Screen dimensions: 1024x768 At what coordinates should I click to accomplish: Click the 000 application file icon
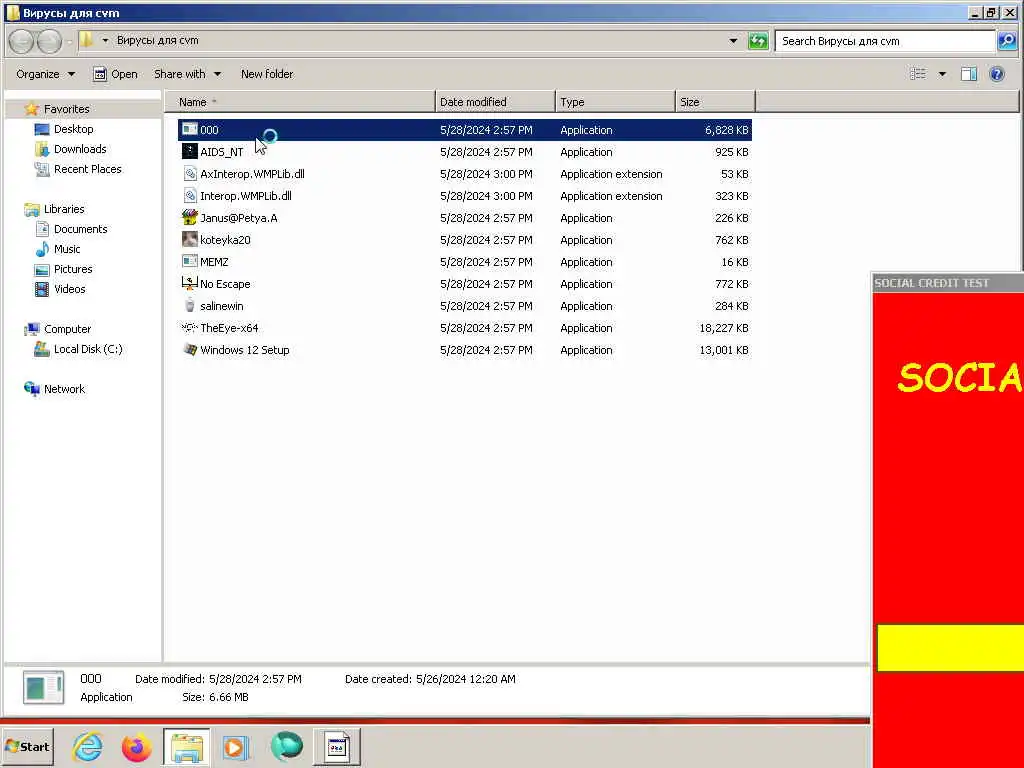tap(189, 129)
